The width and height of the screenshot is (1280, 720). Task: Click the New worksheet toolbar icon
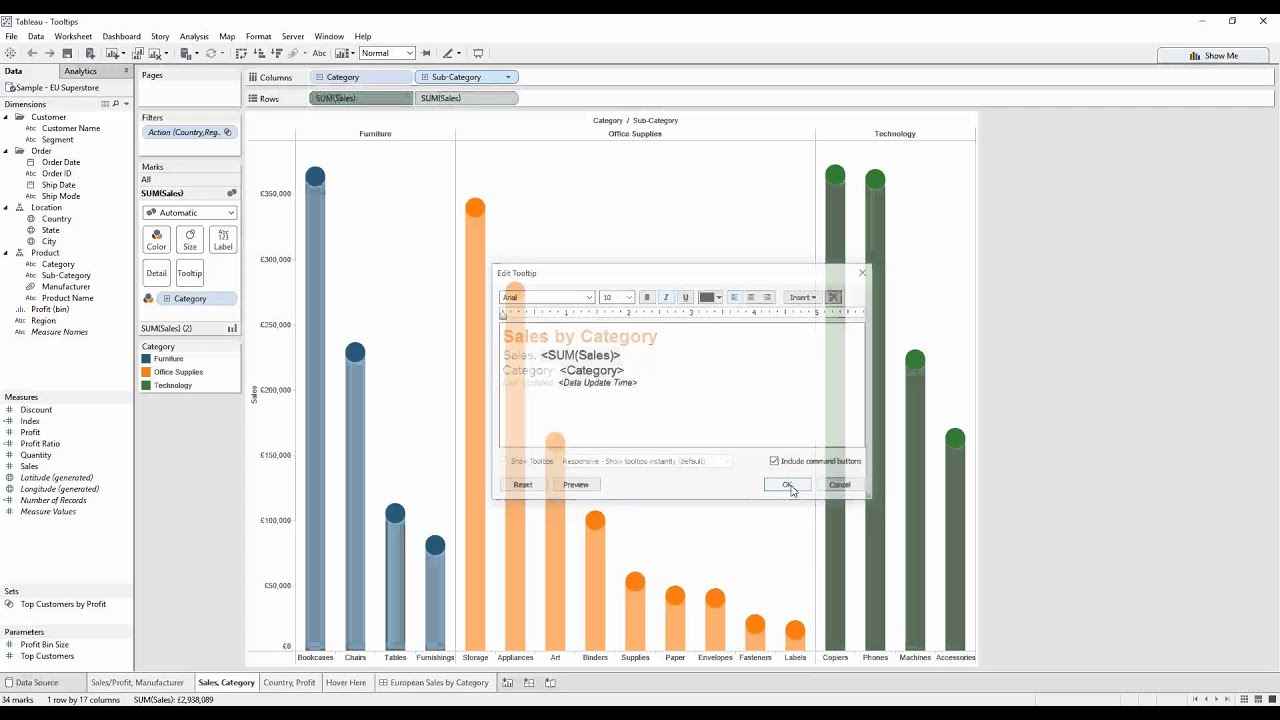(x=113, y=53)
